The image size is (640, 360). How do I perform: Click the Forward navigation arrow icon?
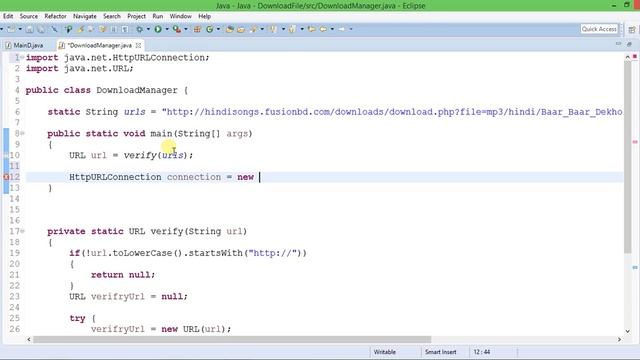[342, 29]
